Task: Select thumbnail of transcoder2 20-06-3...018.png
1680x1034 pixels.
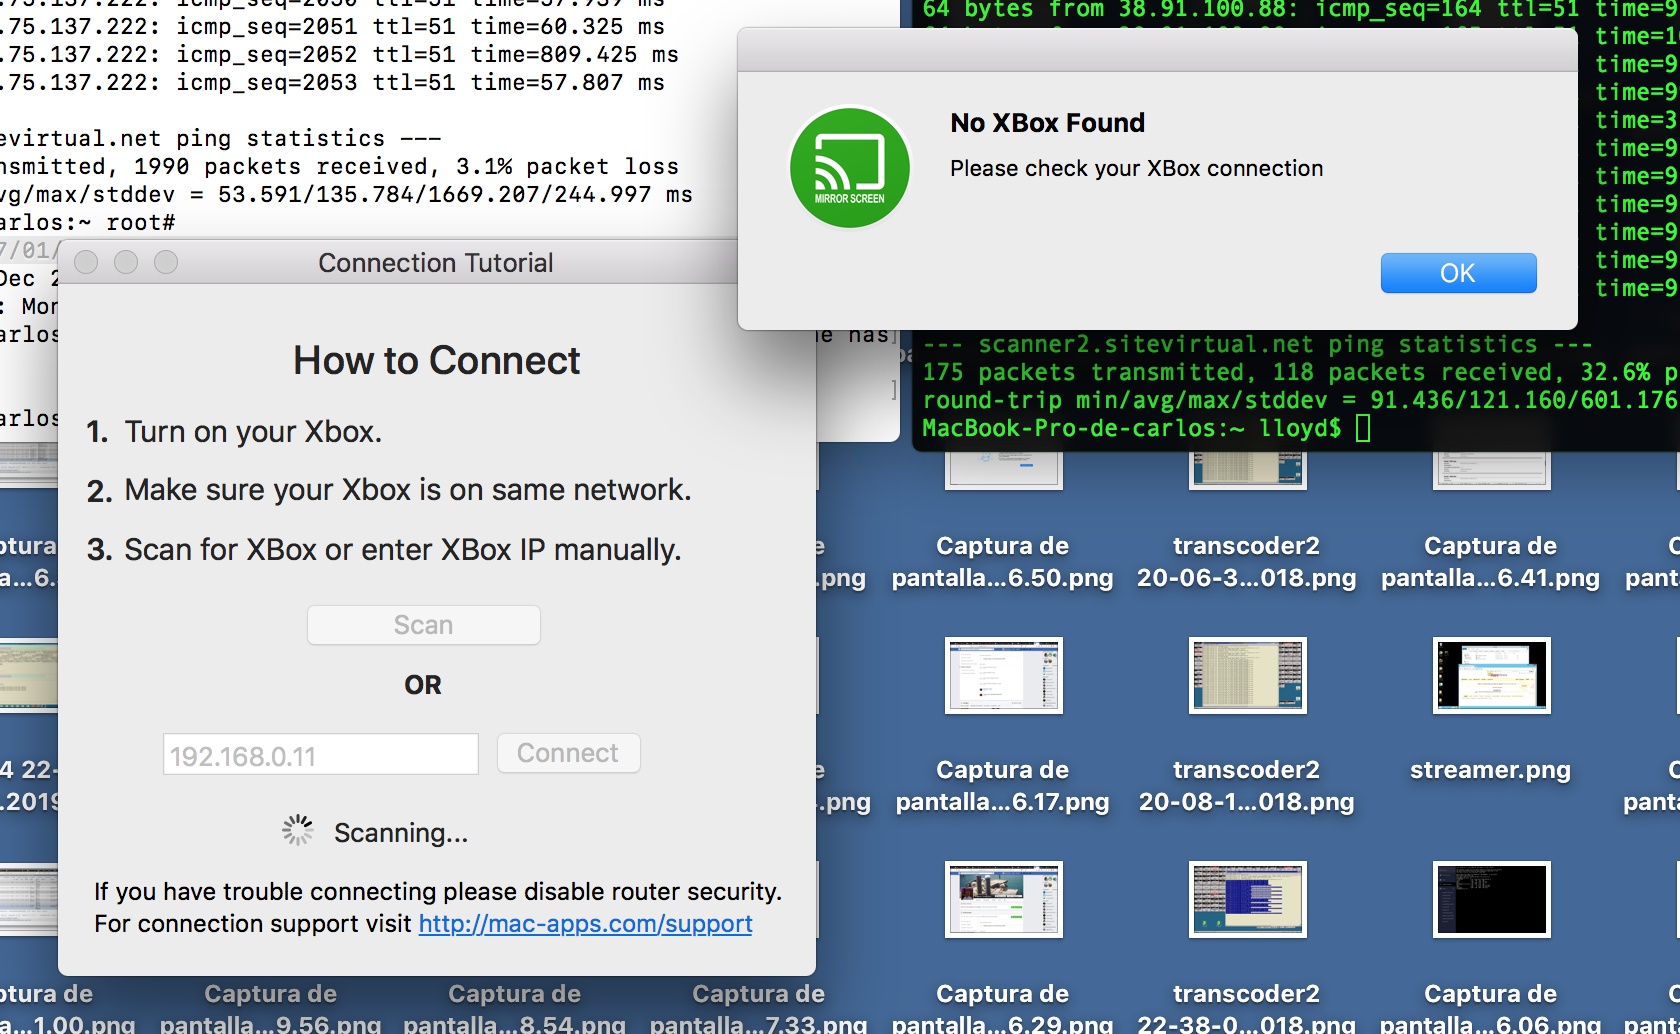Action: (1247, 469)
